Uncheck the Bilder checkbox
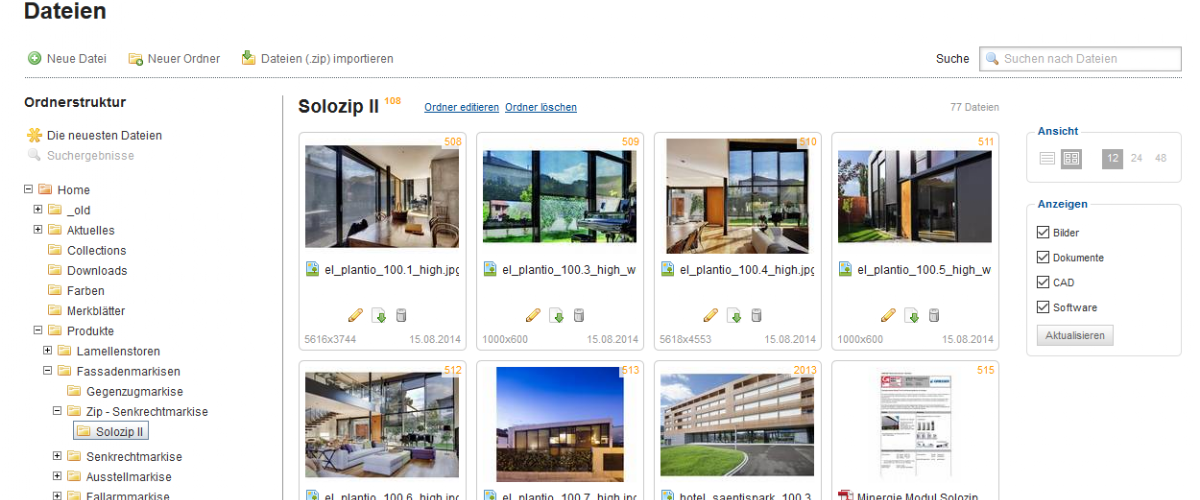Screen dimensions: 1200x500 pyautogui.click(x=1044, y=232)
